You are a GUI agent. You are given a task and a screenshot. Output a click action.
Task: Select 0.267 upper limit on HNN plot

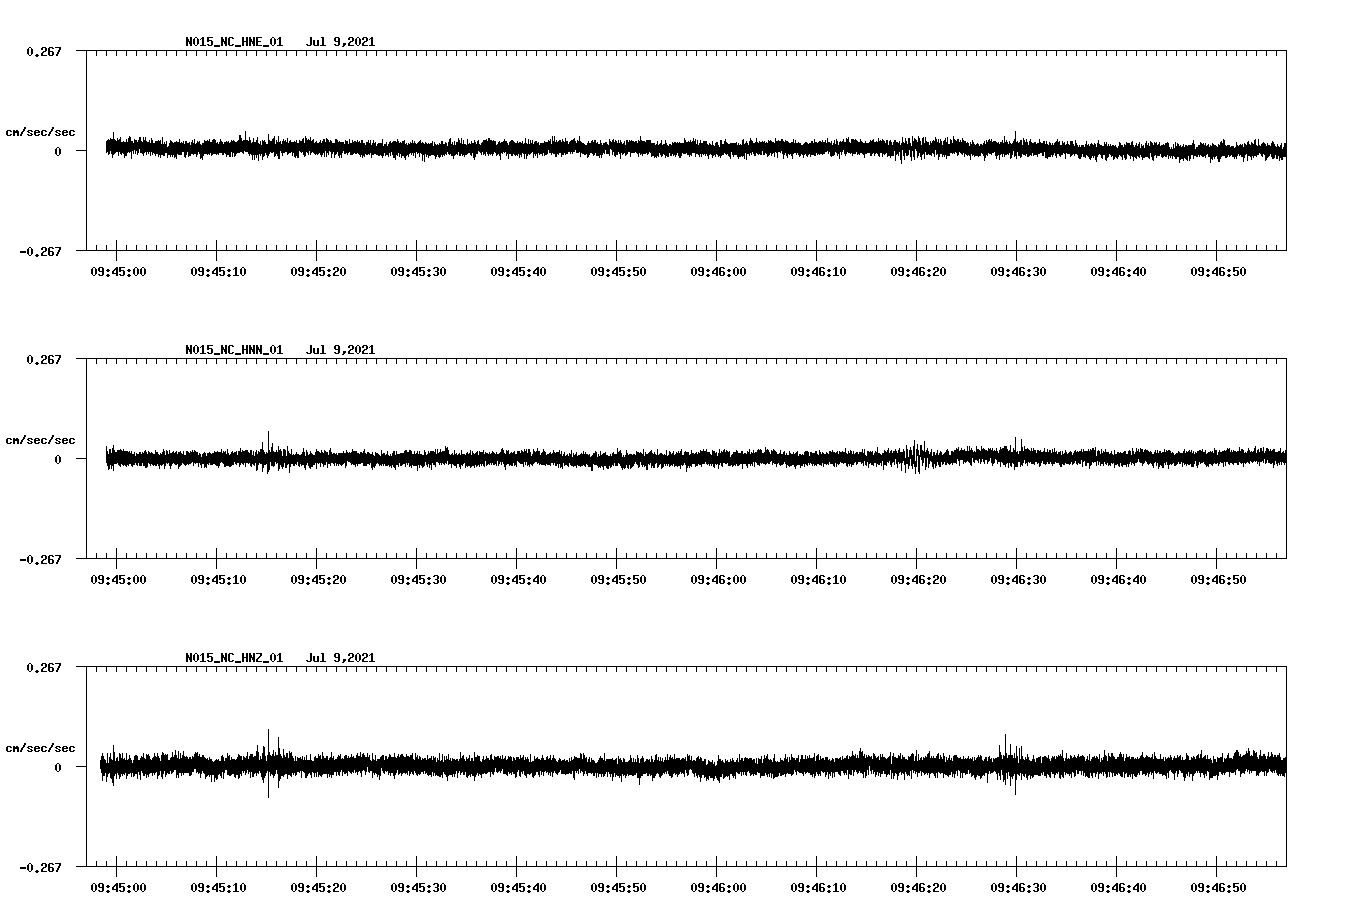pos(44,359)
